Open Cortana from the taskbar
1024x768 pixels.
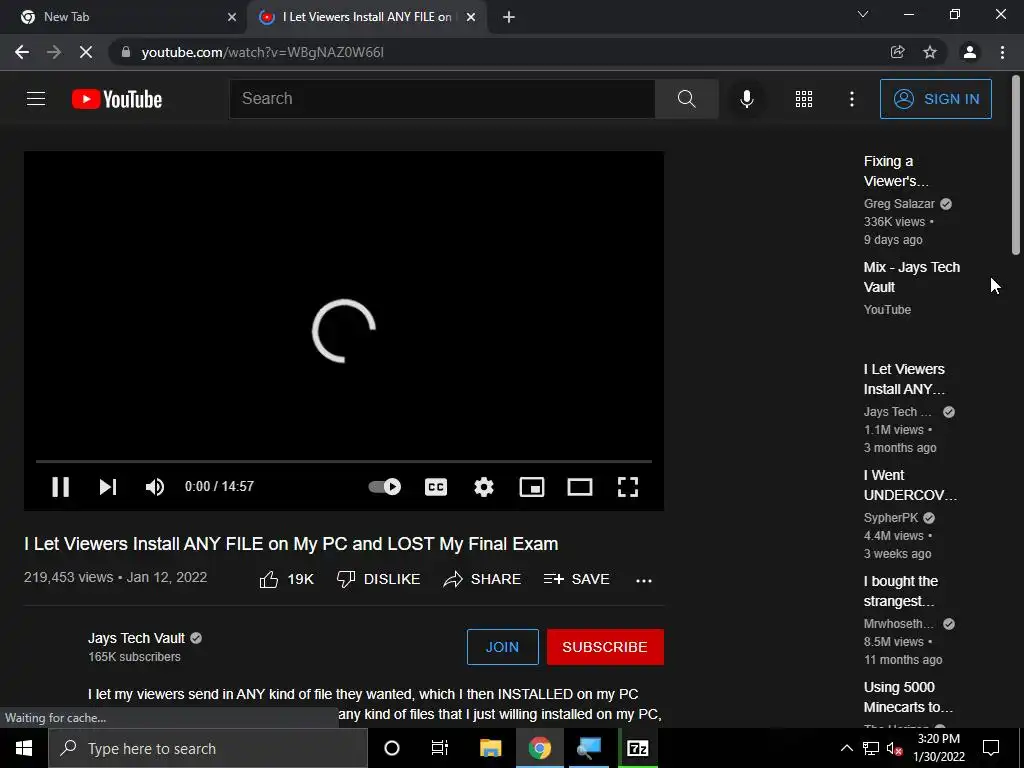coord(392,748)
